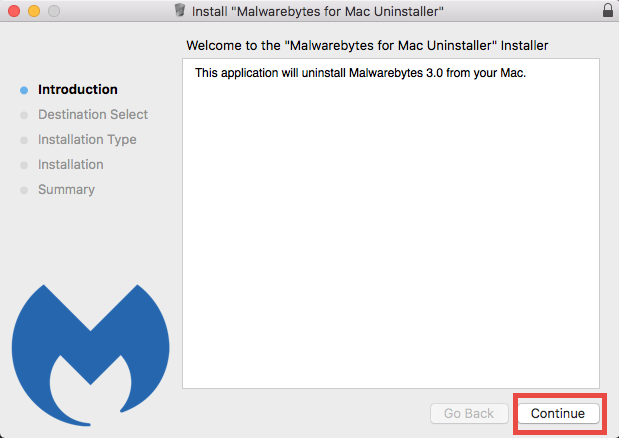Select the Installation step
The height and width of the screenshot is (438, 619).
pyautogui.click(x=71, y=165)
